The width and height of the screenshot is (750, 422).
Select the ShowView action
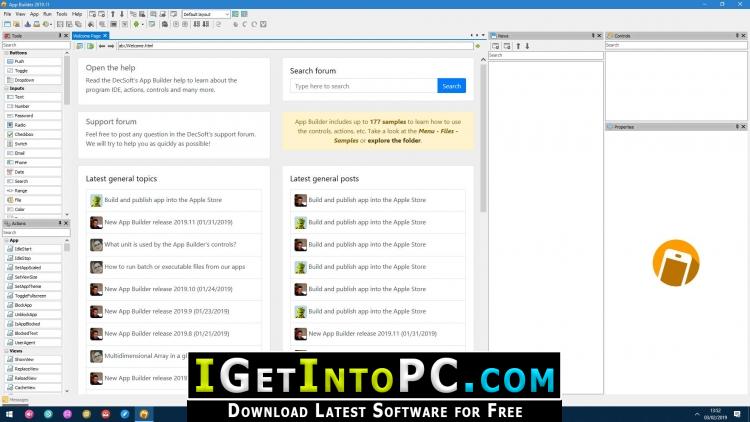pyautogui.click(x=33, y=360)
